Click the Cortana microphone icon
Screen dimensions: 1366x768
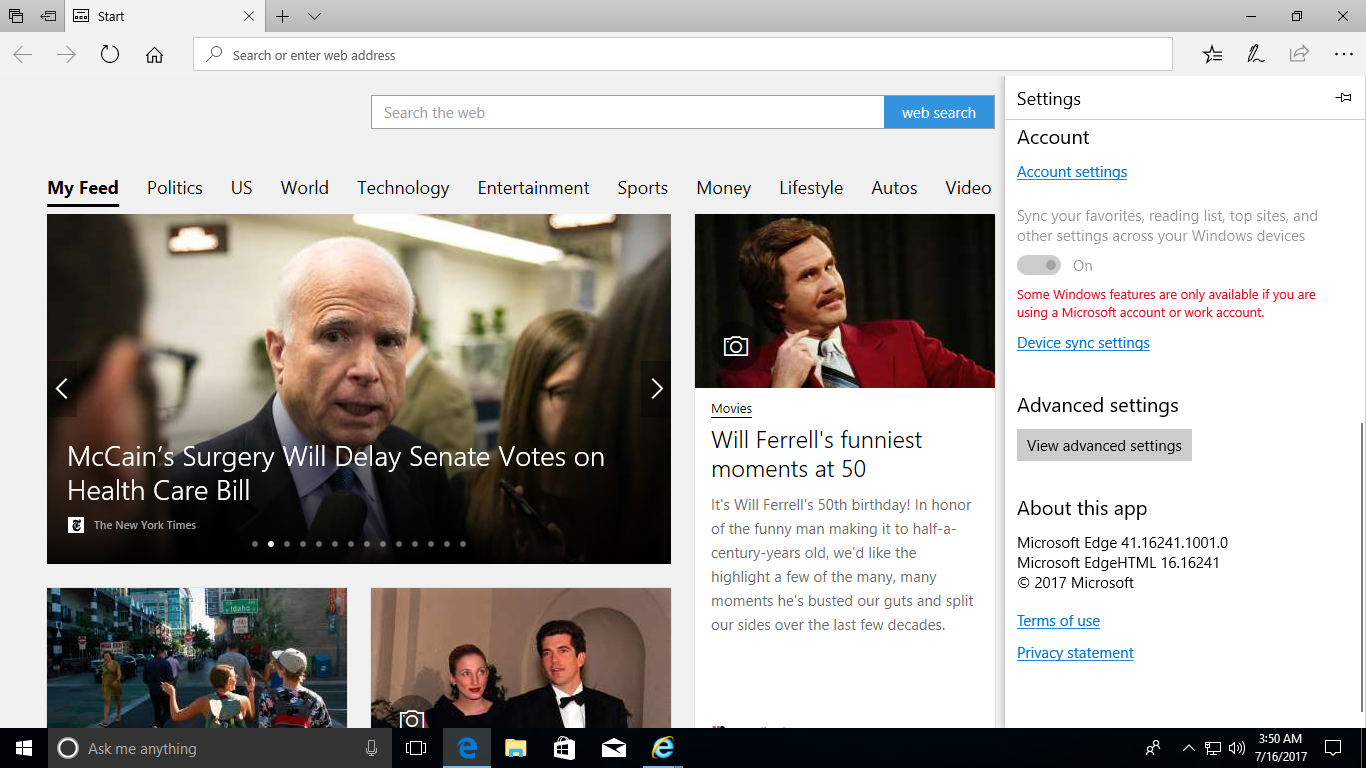(x=372, y=748)
